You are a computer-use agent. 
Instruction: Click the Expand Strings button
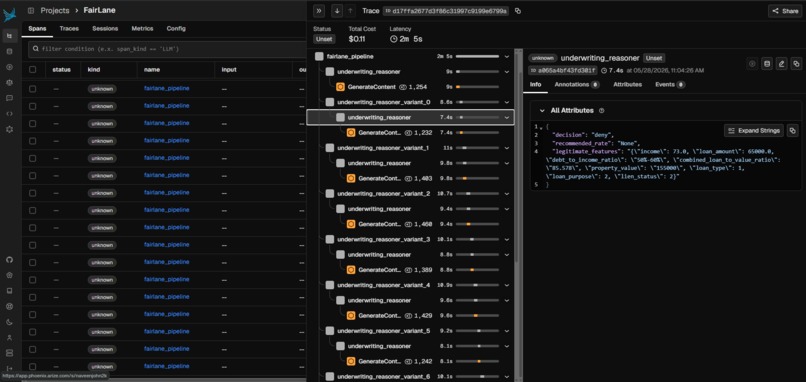tap(754, 131)
